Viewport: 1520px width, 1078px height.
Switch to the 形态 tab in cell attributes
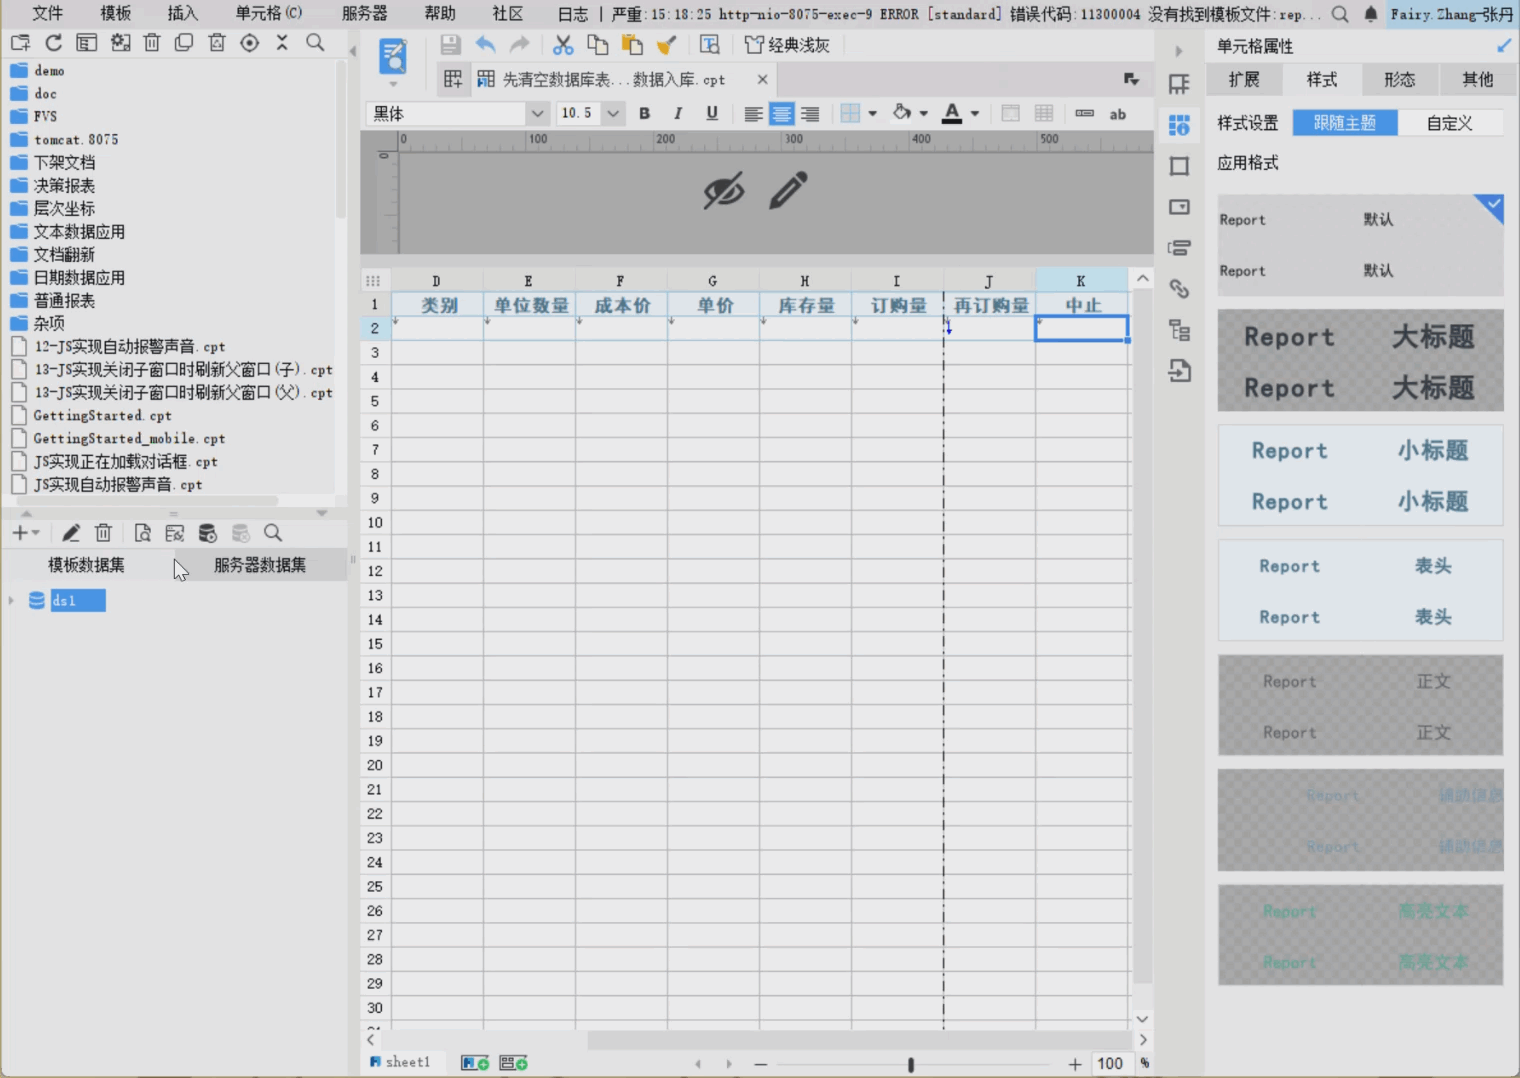pos(1399,80)
